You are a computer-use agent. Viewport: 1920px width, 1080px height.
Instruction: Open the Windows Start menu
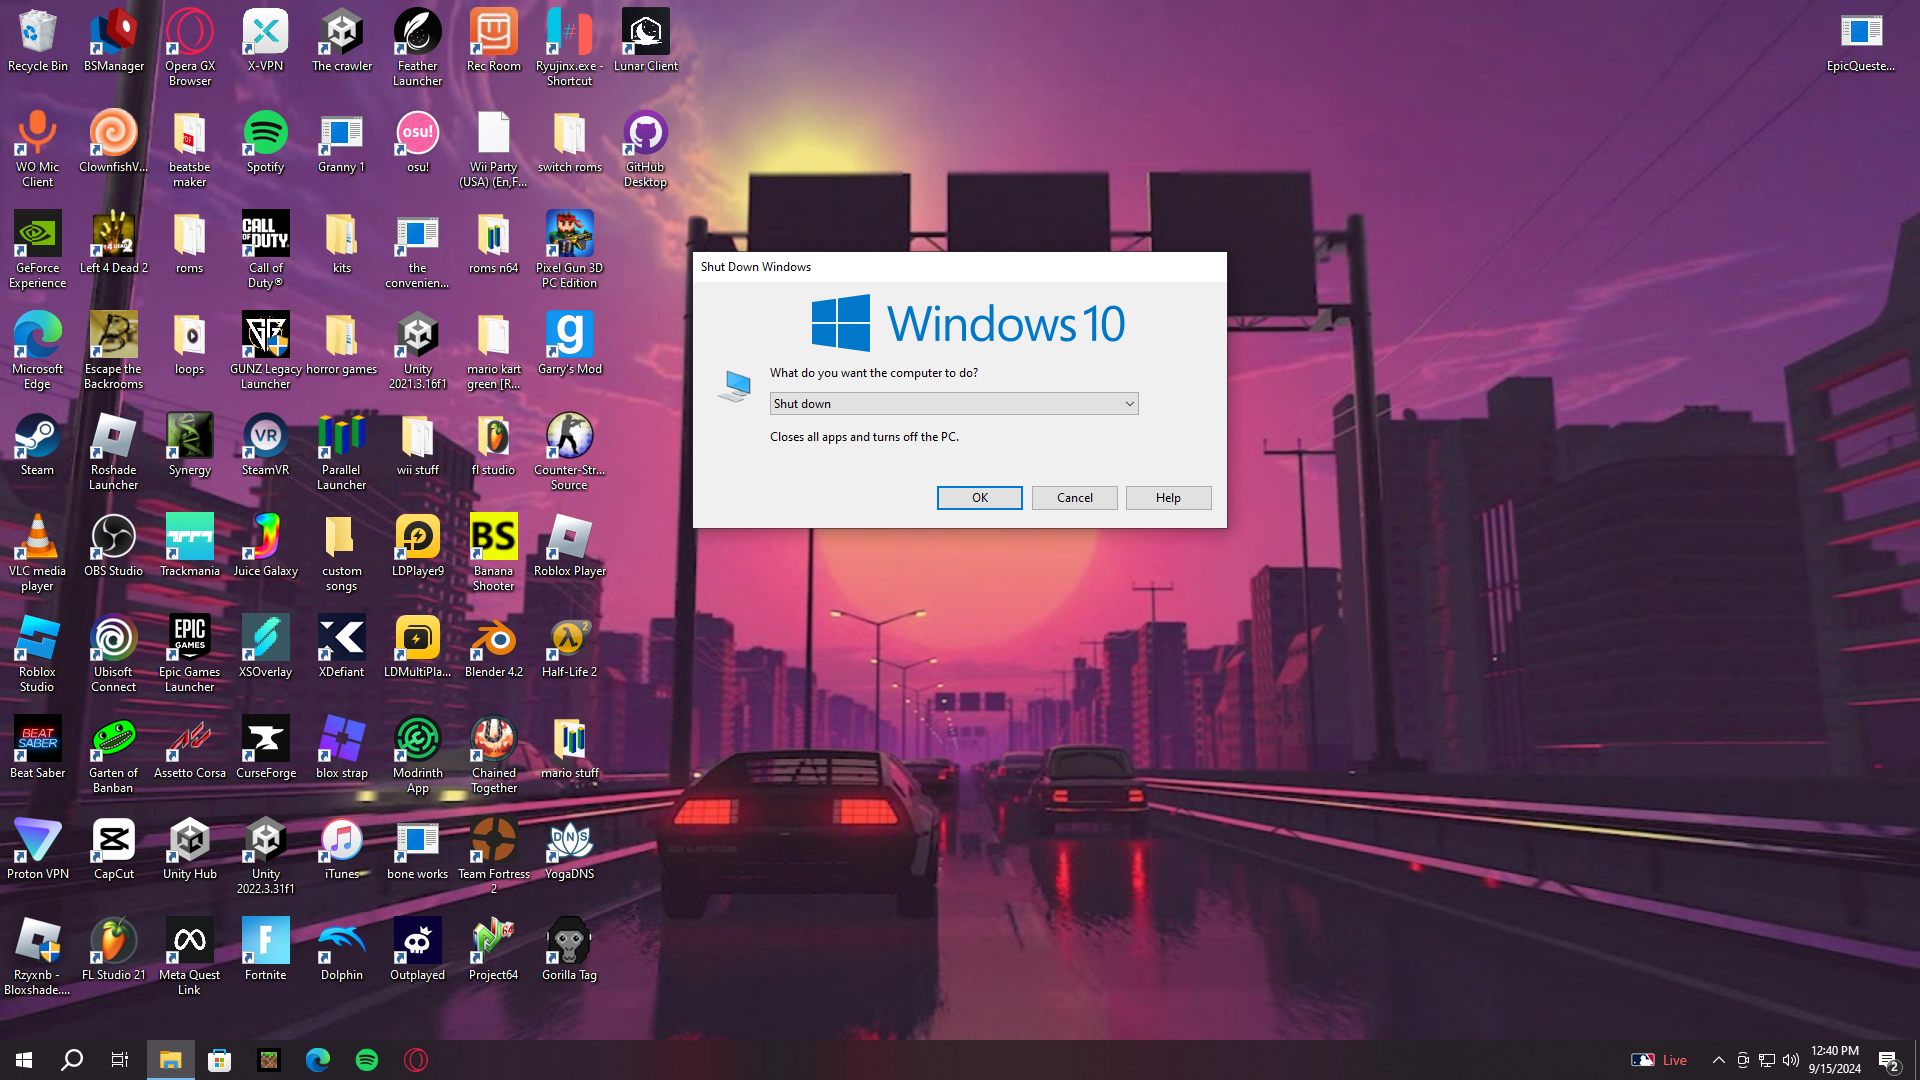24,1060
